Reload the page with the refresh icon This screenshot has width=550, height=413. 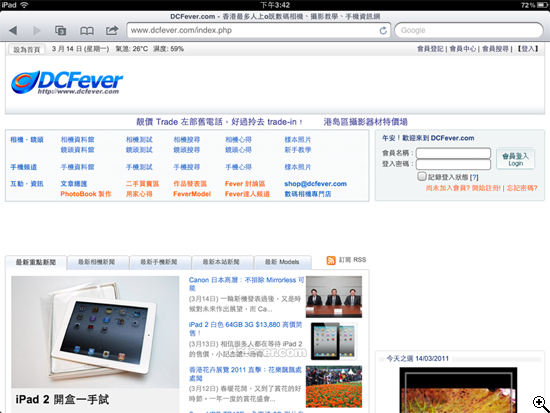point(383,31)
